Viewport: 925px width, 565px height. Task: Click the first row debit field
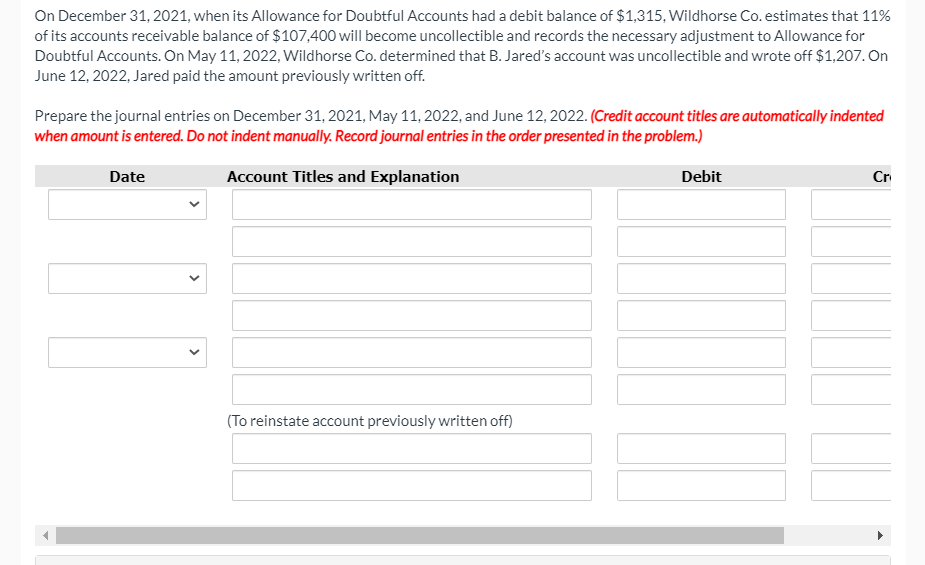pos(701,204)
